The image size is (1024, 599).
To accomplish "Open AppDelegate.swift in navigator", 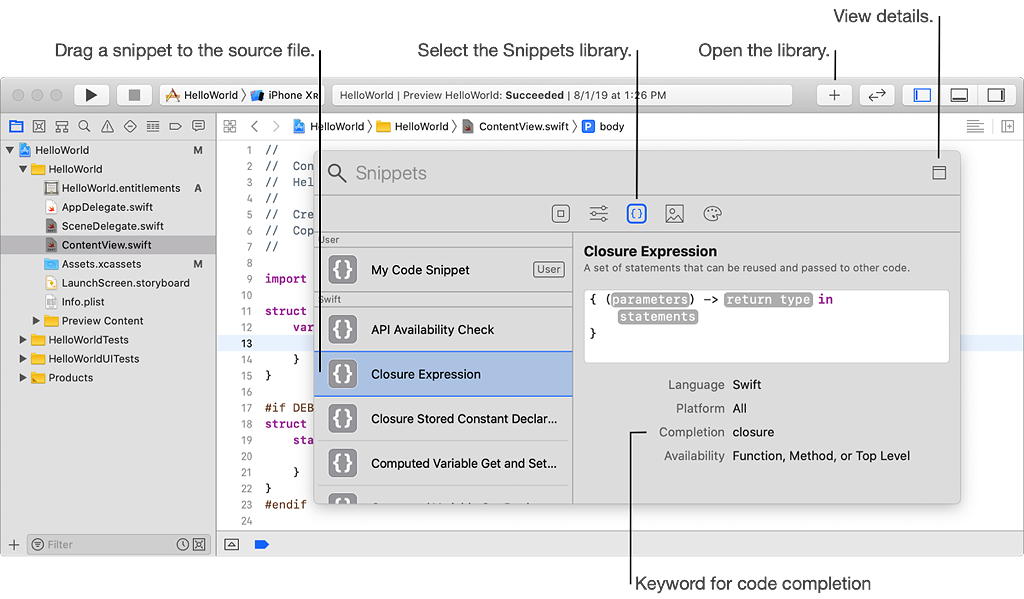I will [108, 207].
